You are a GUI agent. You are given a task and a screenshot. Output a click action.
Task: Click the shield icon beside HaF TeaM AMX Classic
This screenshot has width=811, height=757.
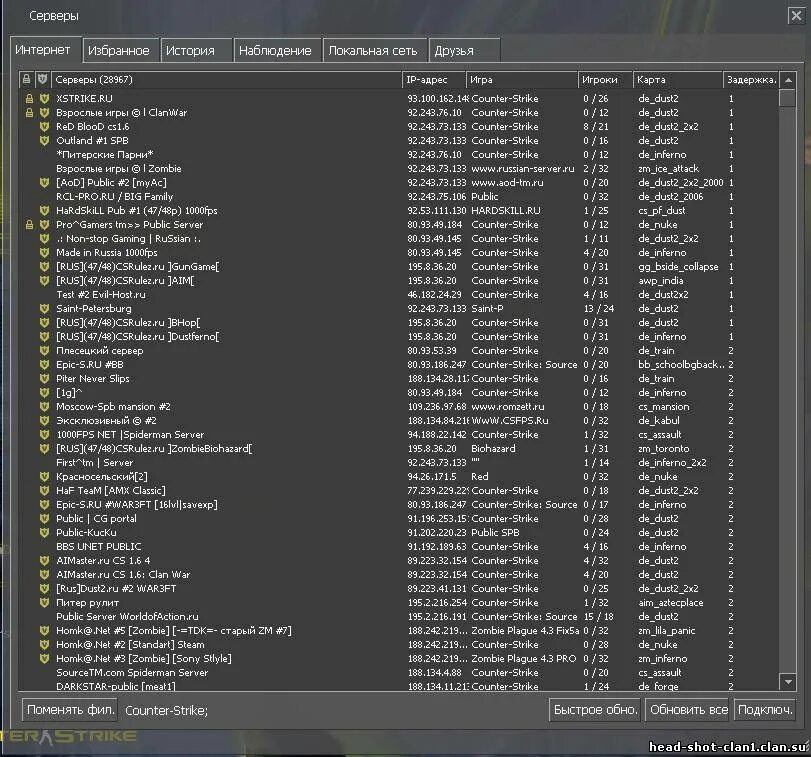tap(44, 490)
